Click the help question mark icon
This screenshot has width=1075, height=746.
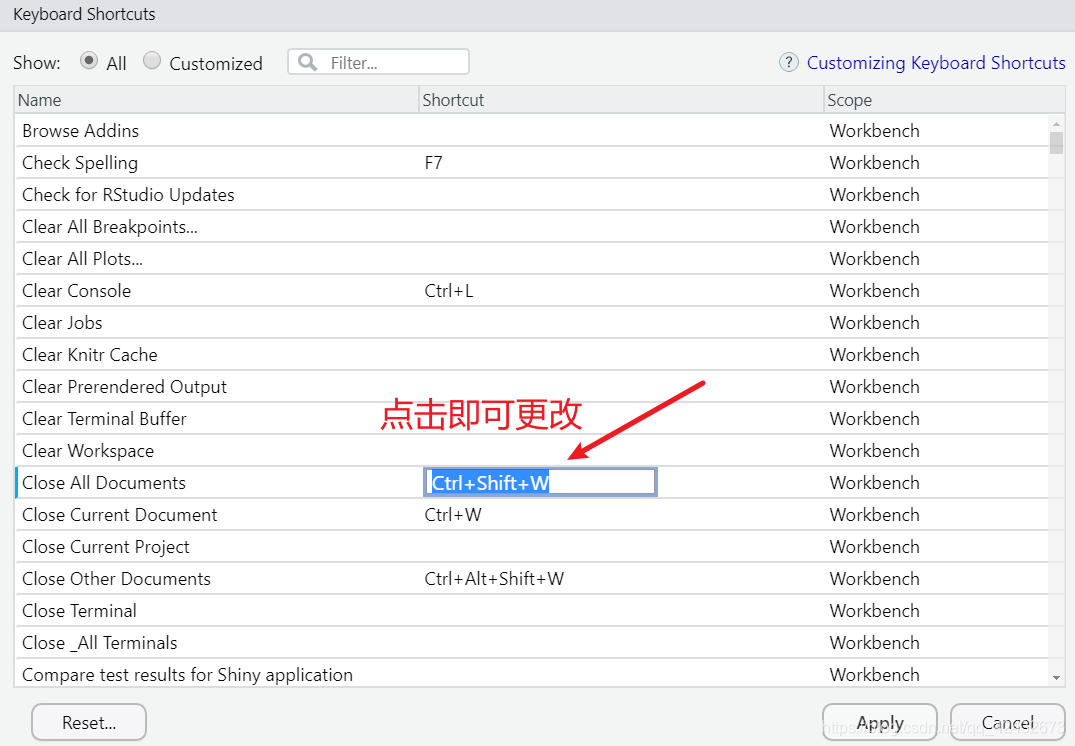[789, 62]
